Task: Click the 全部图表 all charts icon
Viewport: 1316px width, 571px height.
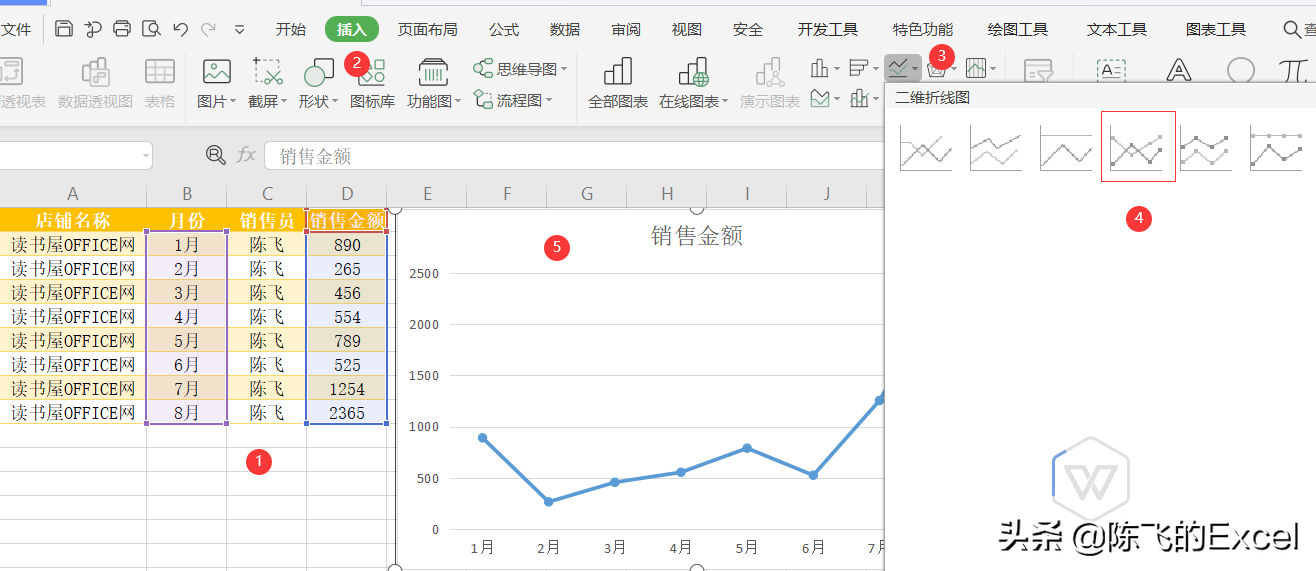Action: (618, 71)
